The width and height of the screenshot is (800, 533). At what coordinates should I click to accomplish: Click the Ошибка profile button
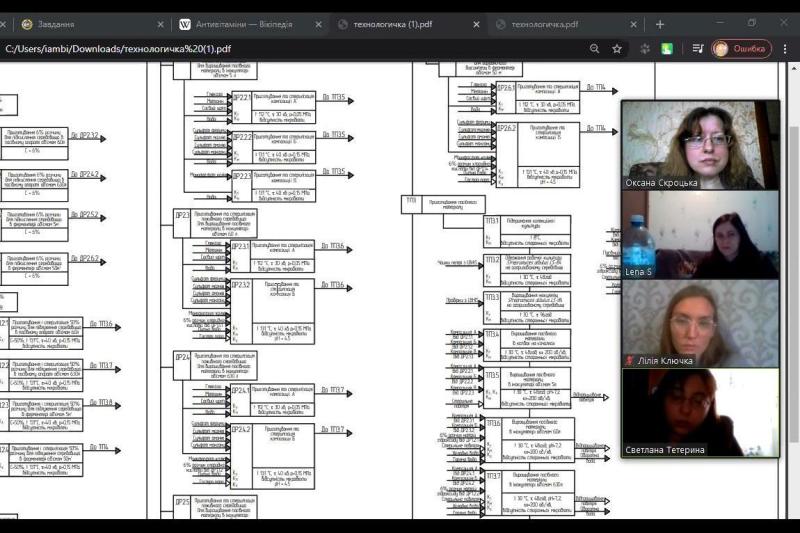(x=741, y=49)
